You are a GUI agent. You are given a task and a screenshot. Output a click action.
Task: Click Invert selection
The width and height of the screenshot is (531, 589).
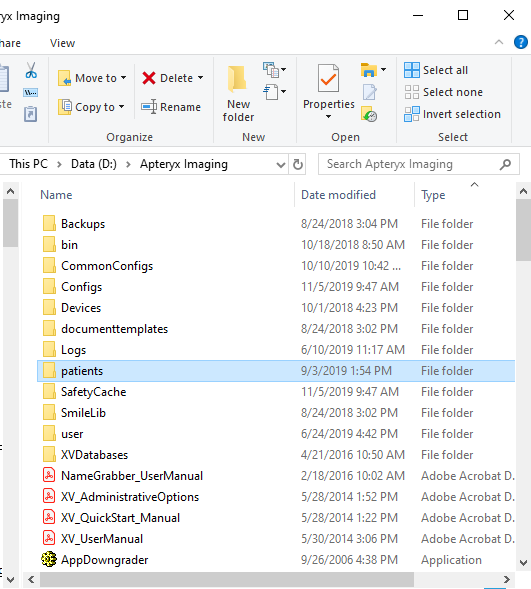pyautogui.click(x=453, y=114)
